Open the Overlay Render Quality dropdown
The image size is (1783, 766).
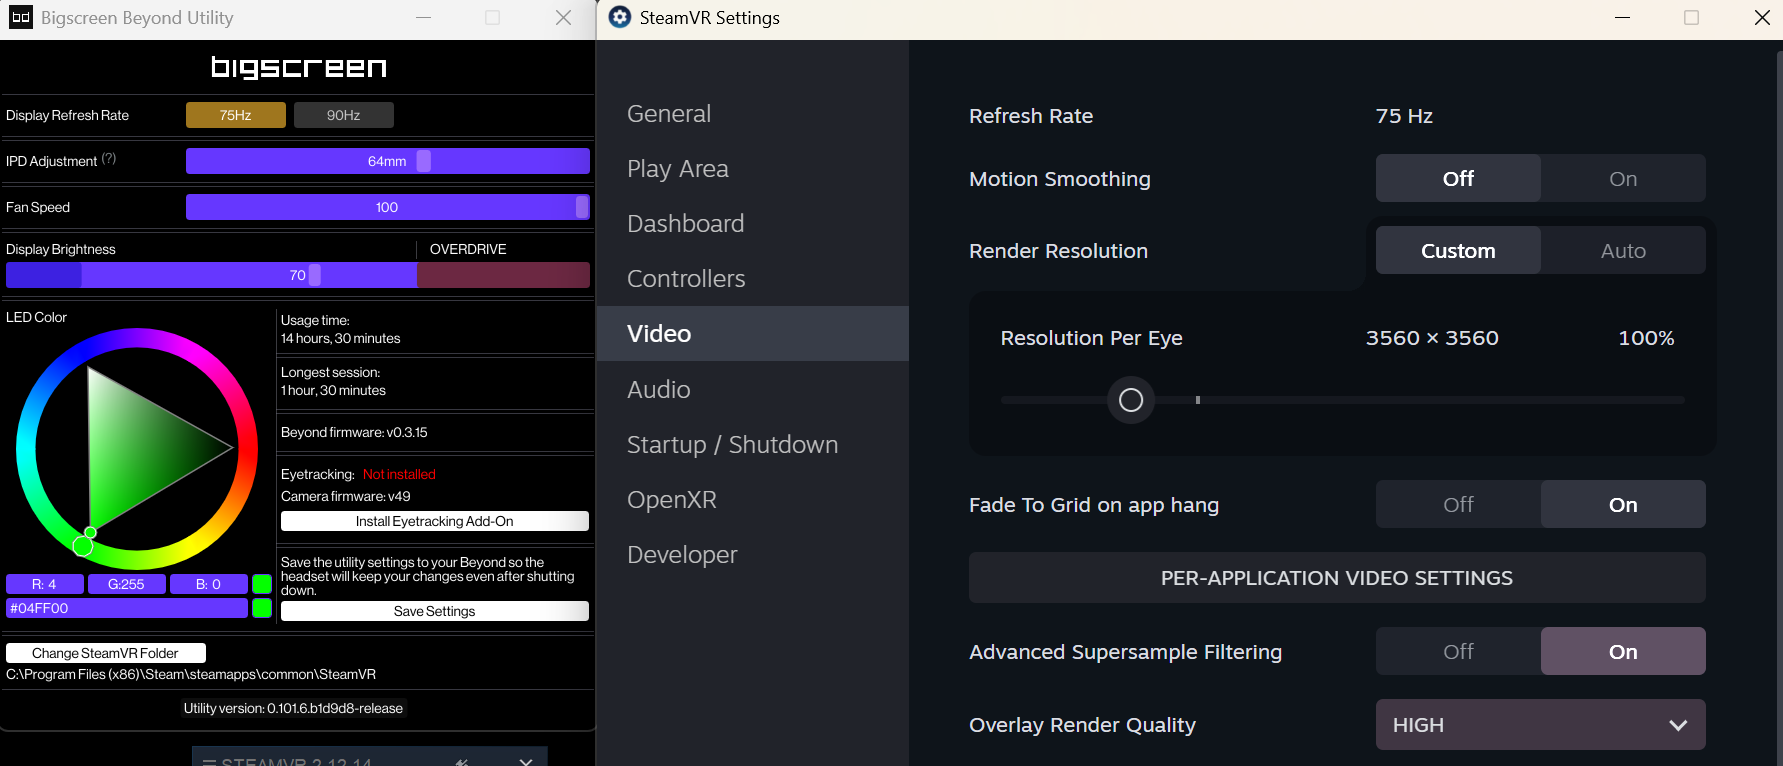click(1541, 724)
